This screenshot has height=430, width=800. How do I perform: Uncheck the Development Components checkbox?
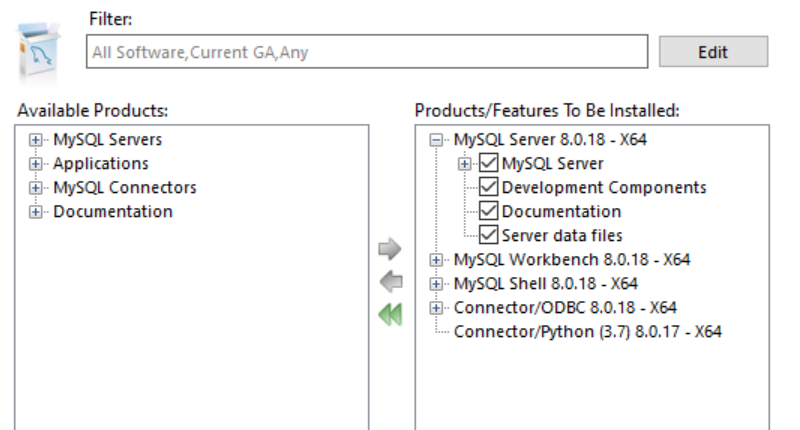(488, 187)
